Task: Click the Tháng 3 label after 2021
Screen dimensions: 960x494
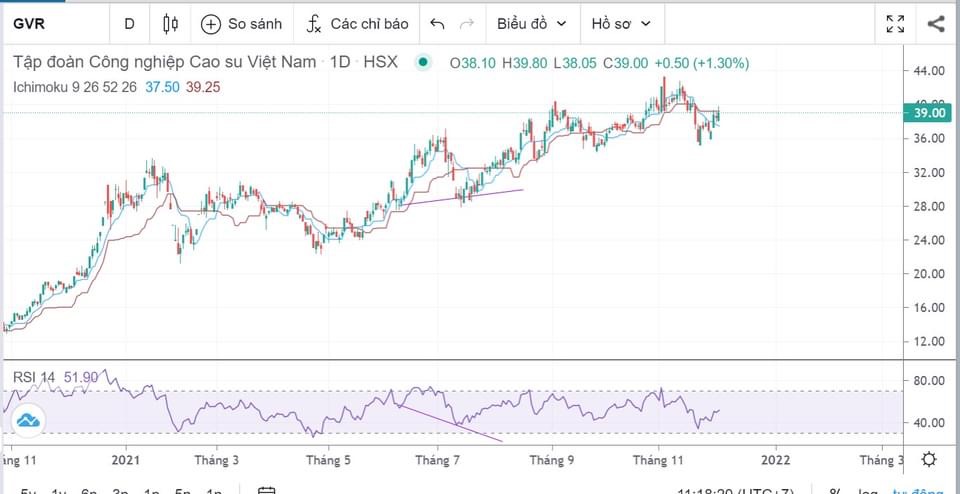Action: point(217,460)
